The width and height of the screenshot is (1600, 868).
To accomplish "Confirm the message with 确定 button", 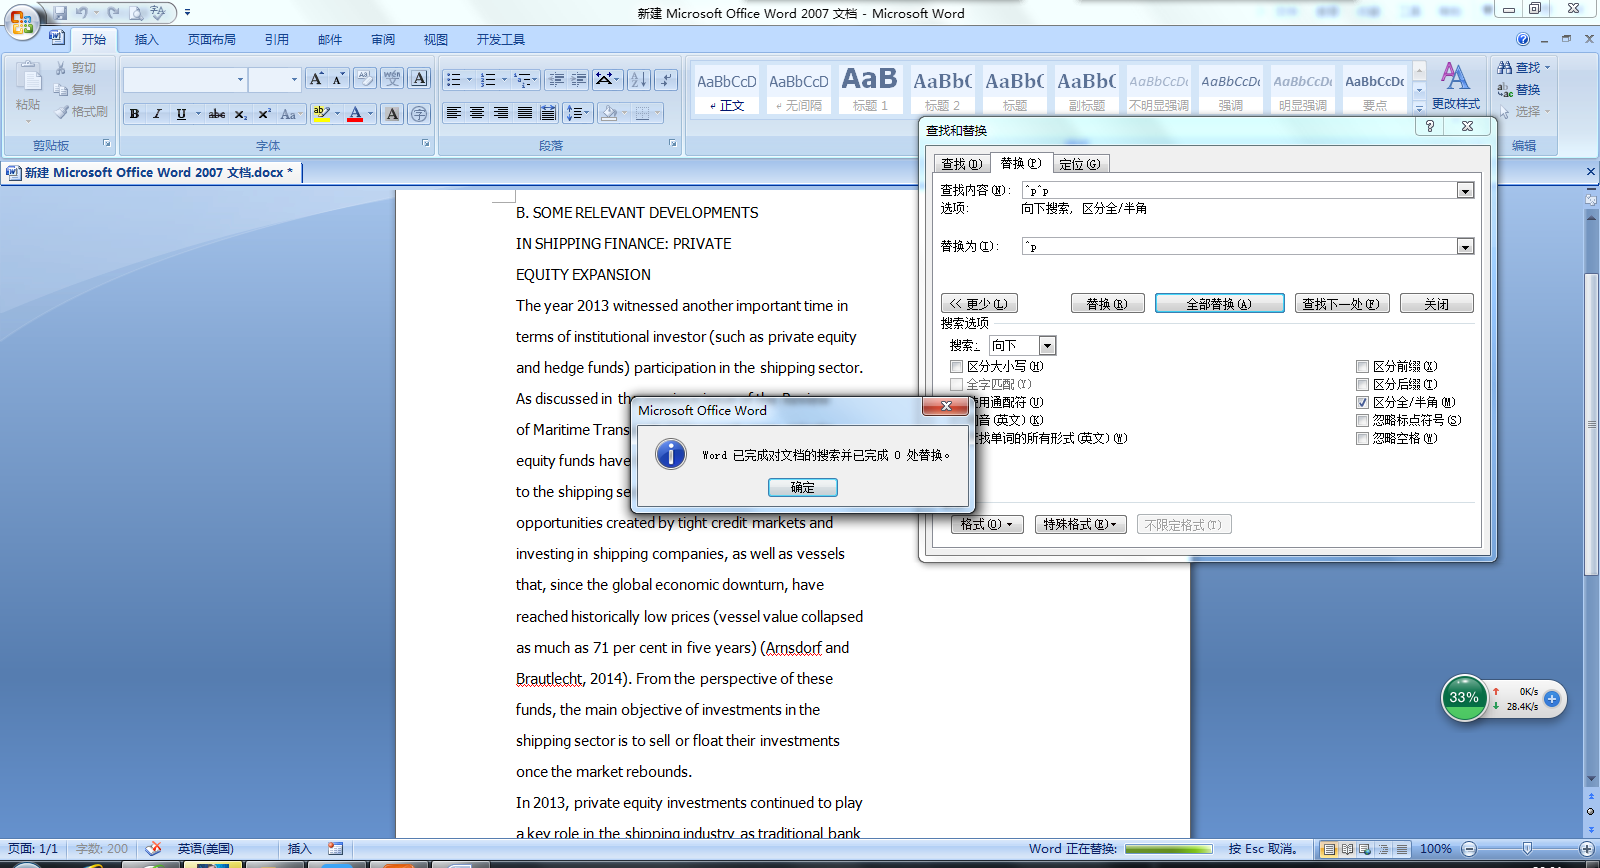I will pos(803,488).
